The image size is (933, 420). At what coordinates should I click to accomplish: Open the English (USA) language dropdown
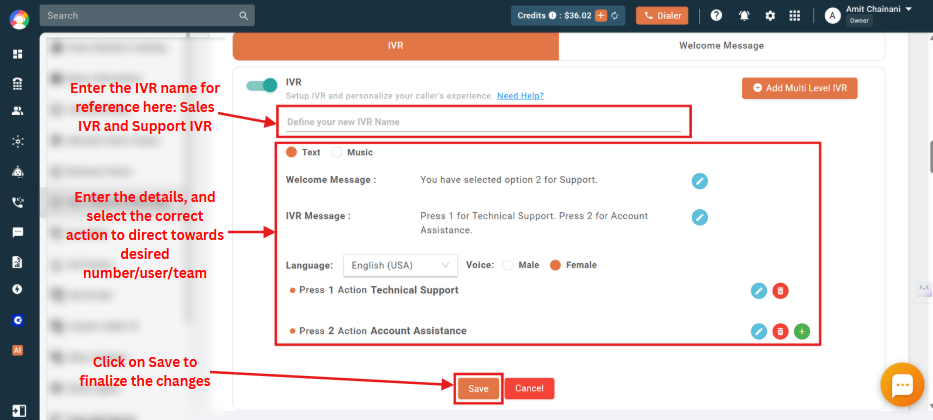[x=400, y=265]
